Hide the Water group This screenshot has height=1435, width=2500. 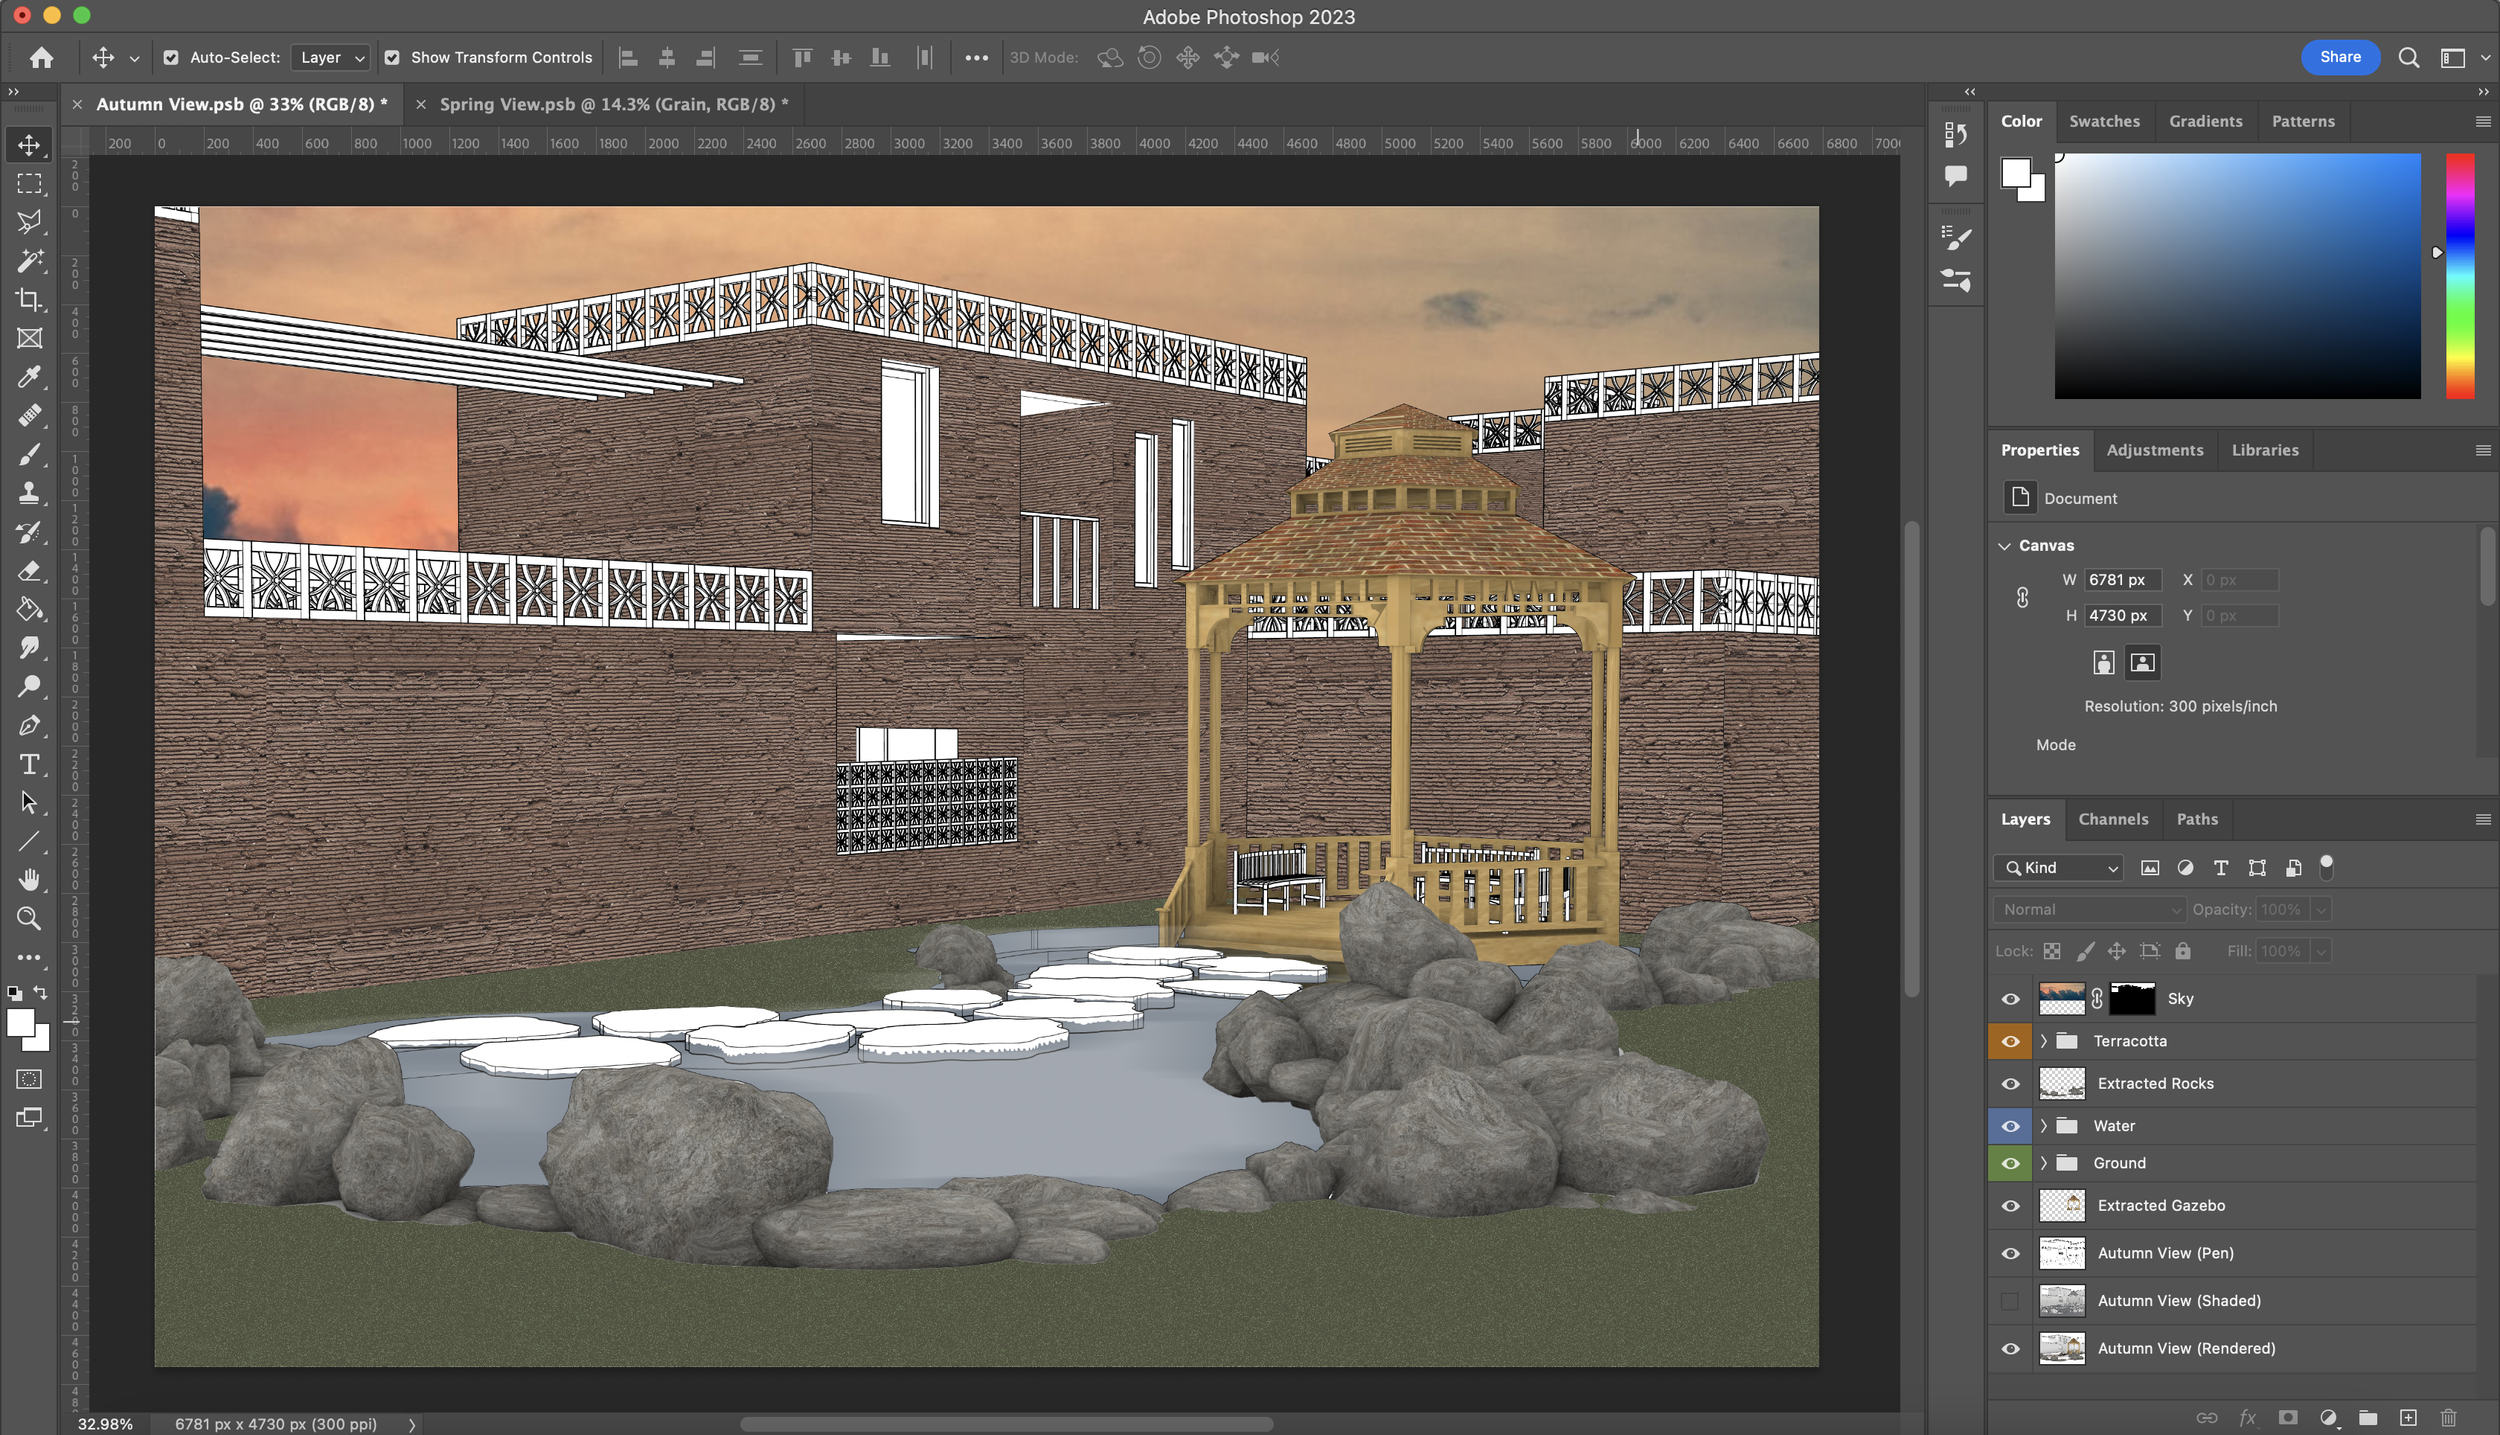2010,1126
